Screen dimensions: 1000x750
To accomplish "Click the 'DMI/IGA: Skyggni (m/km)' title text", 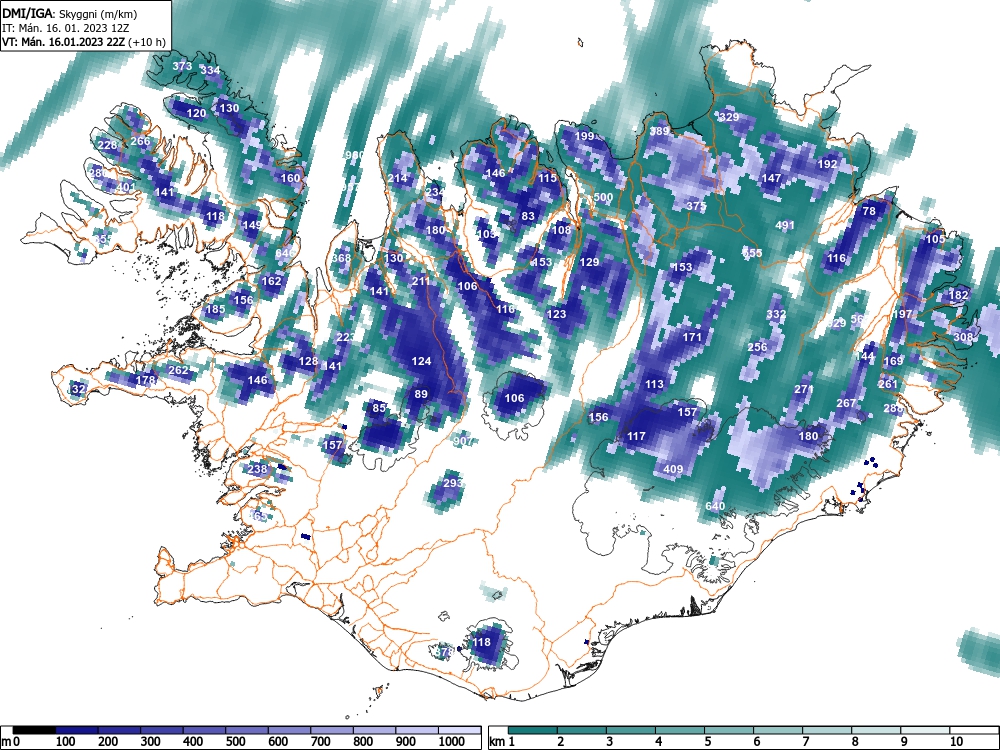I will tap(70, 14).
